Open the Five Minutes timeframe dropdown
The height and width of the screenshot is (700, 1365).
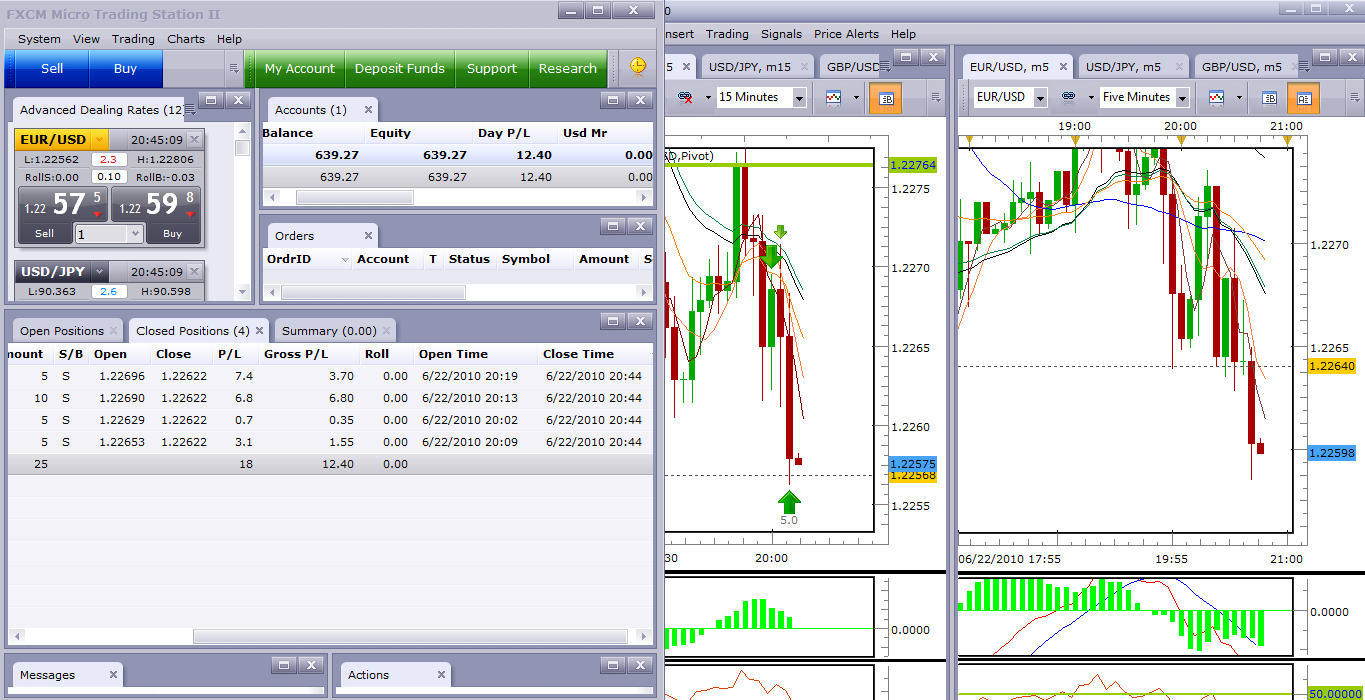click(1182, 97)
